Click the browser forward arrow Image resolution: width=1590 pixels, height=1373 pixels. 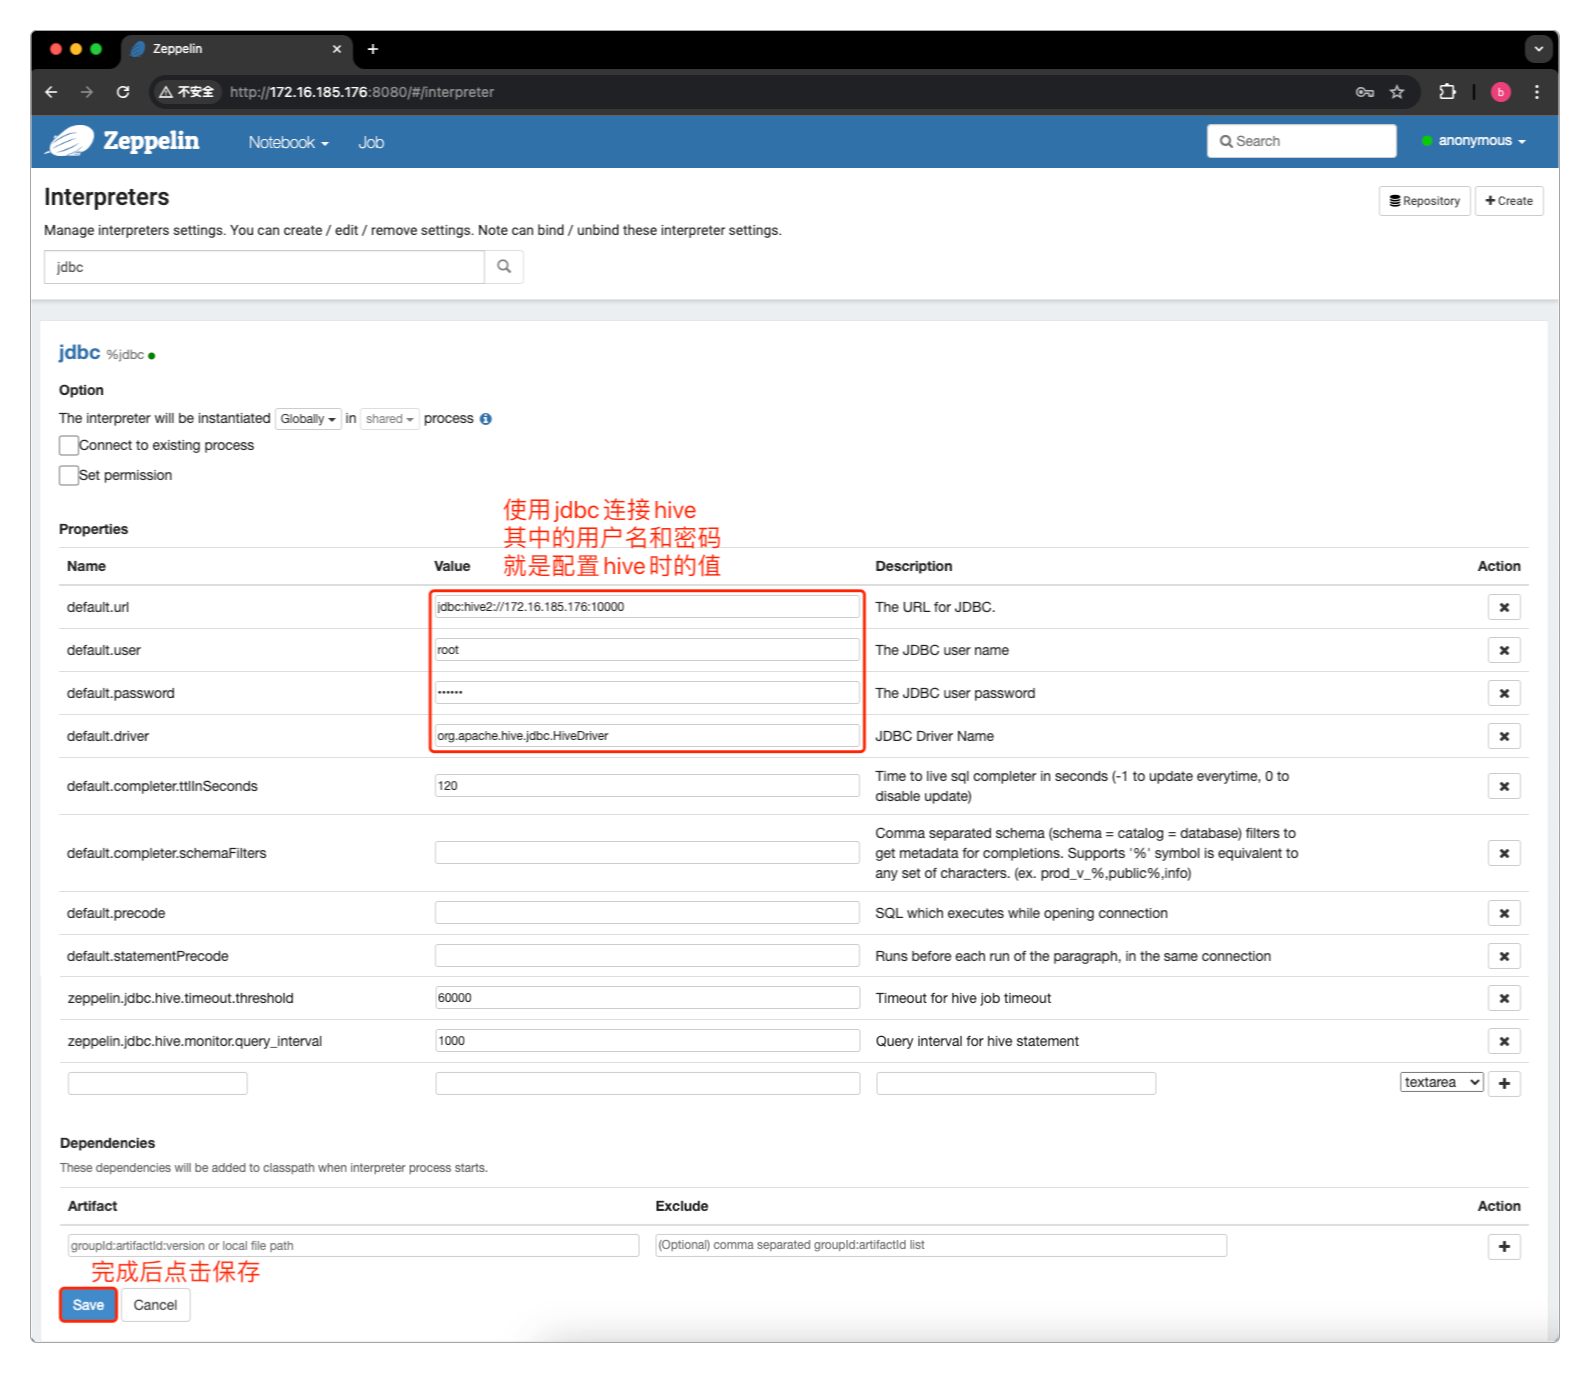click(x=87, y=92)
